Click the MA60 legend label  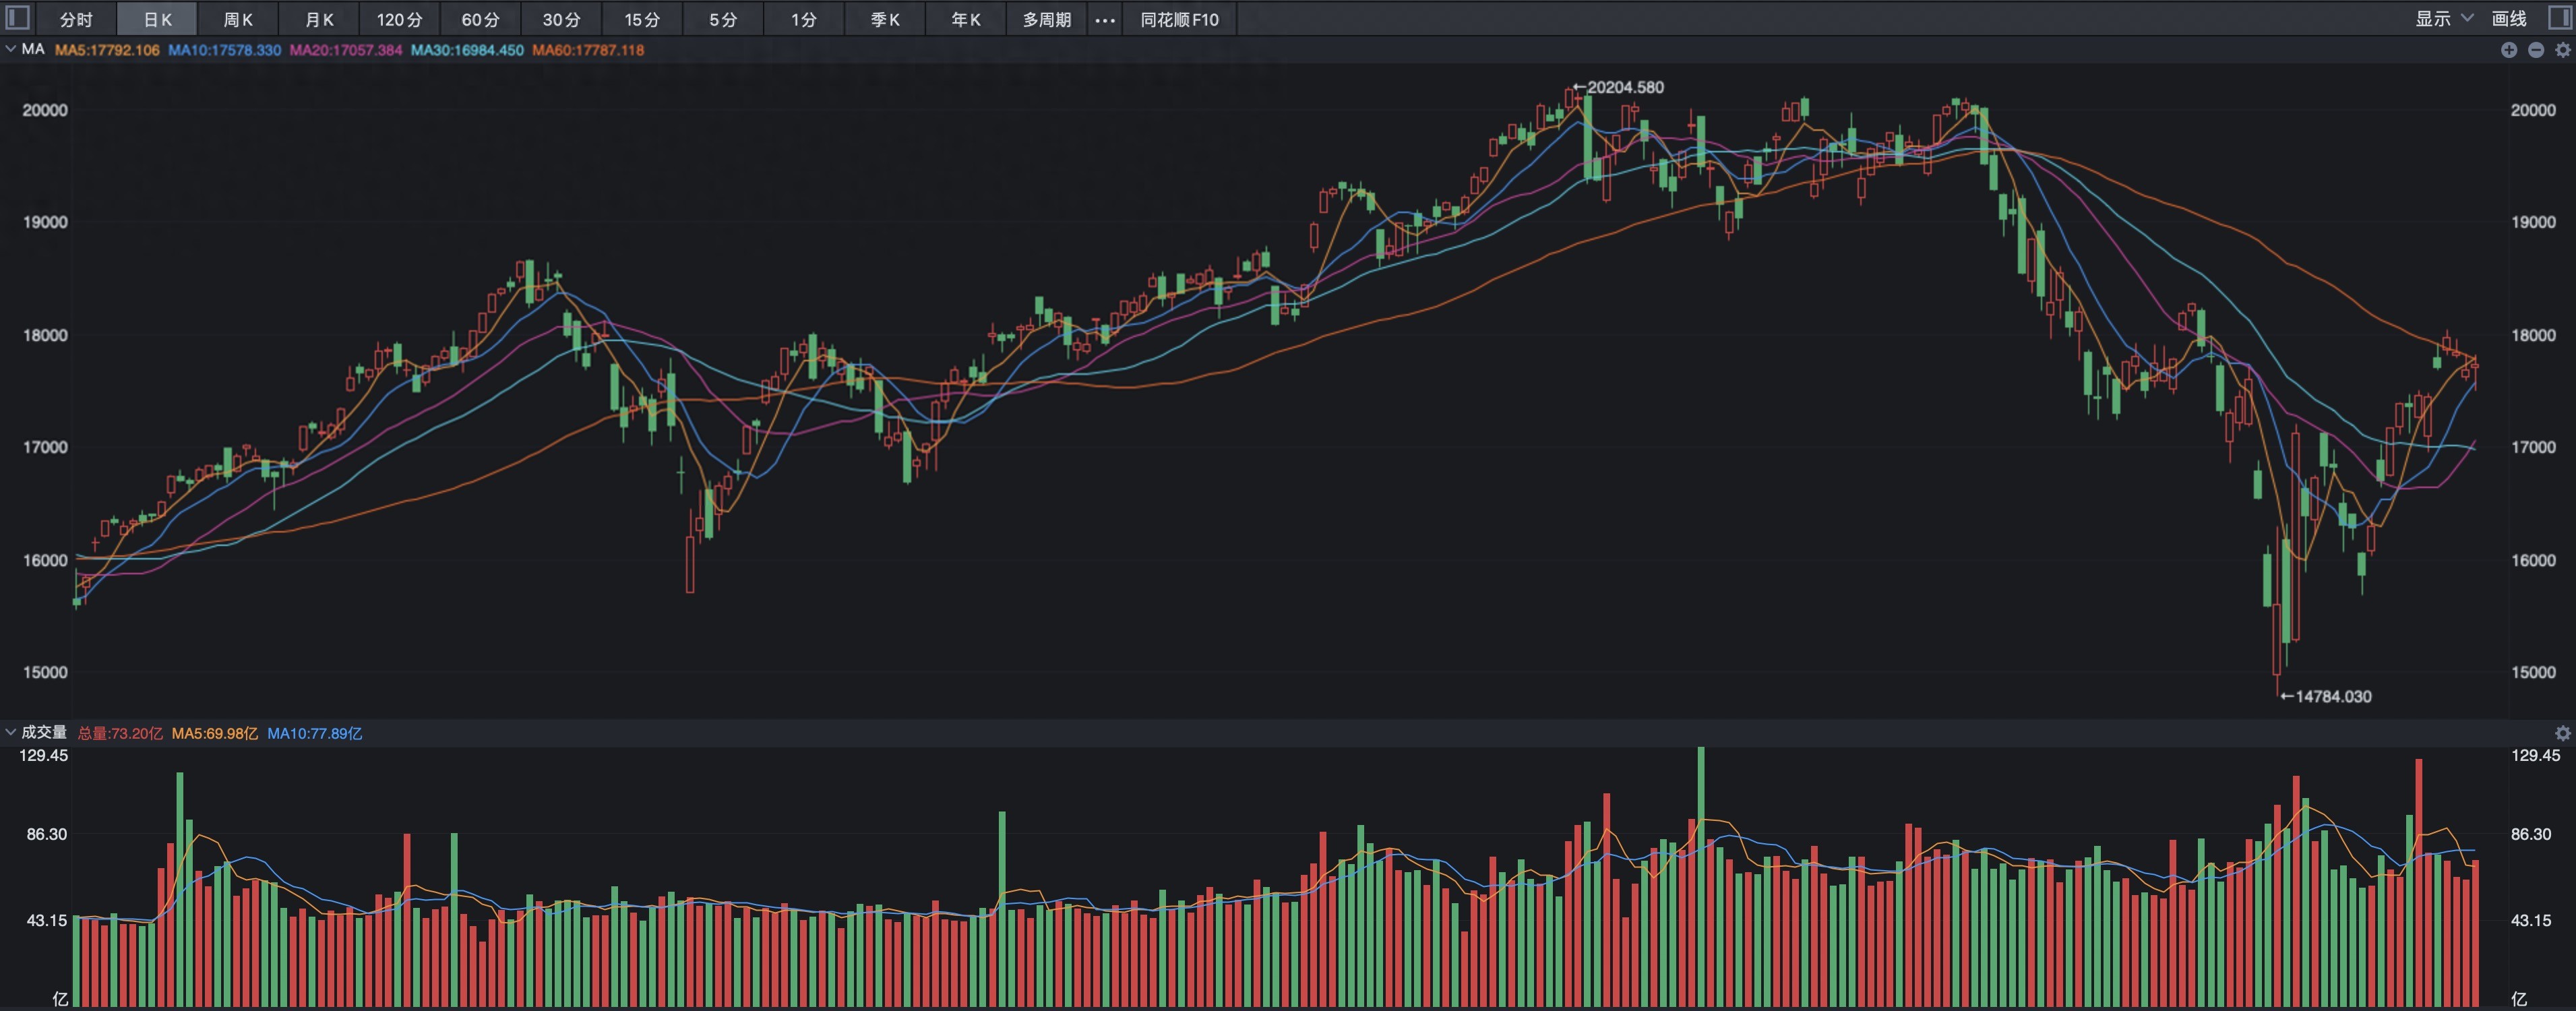click(588, 50)
